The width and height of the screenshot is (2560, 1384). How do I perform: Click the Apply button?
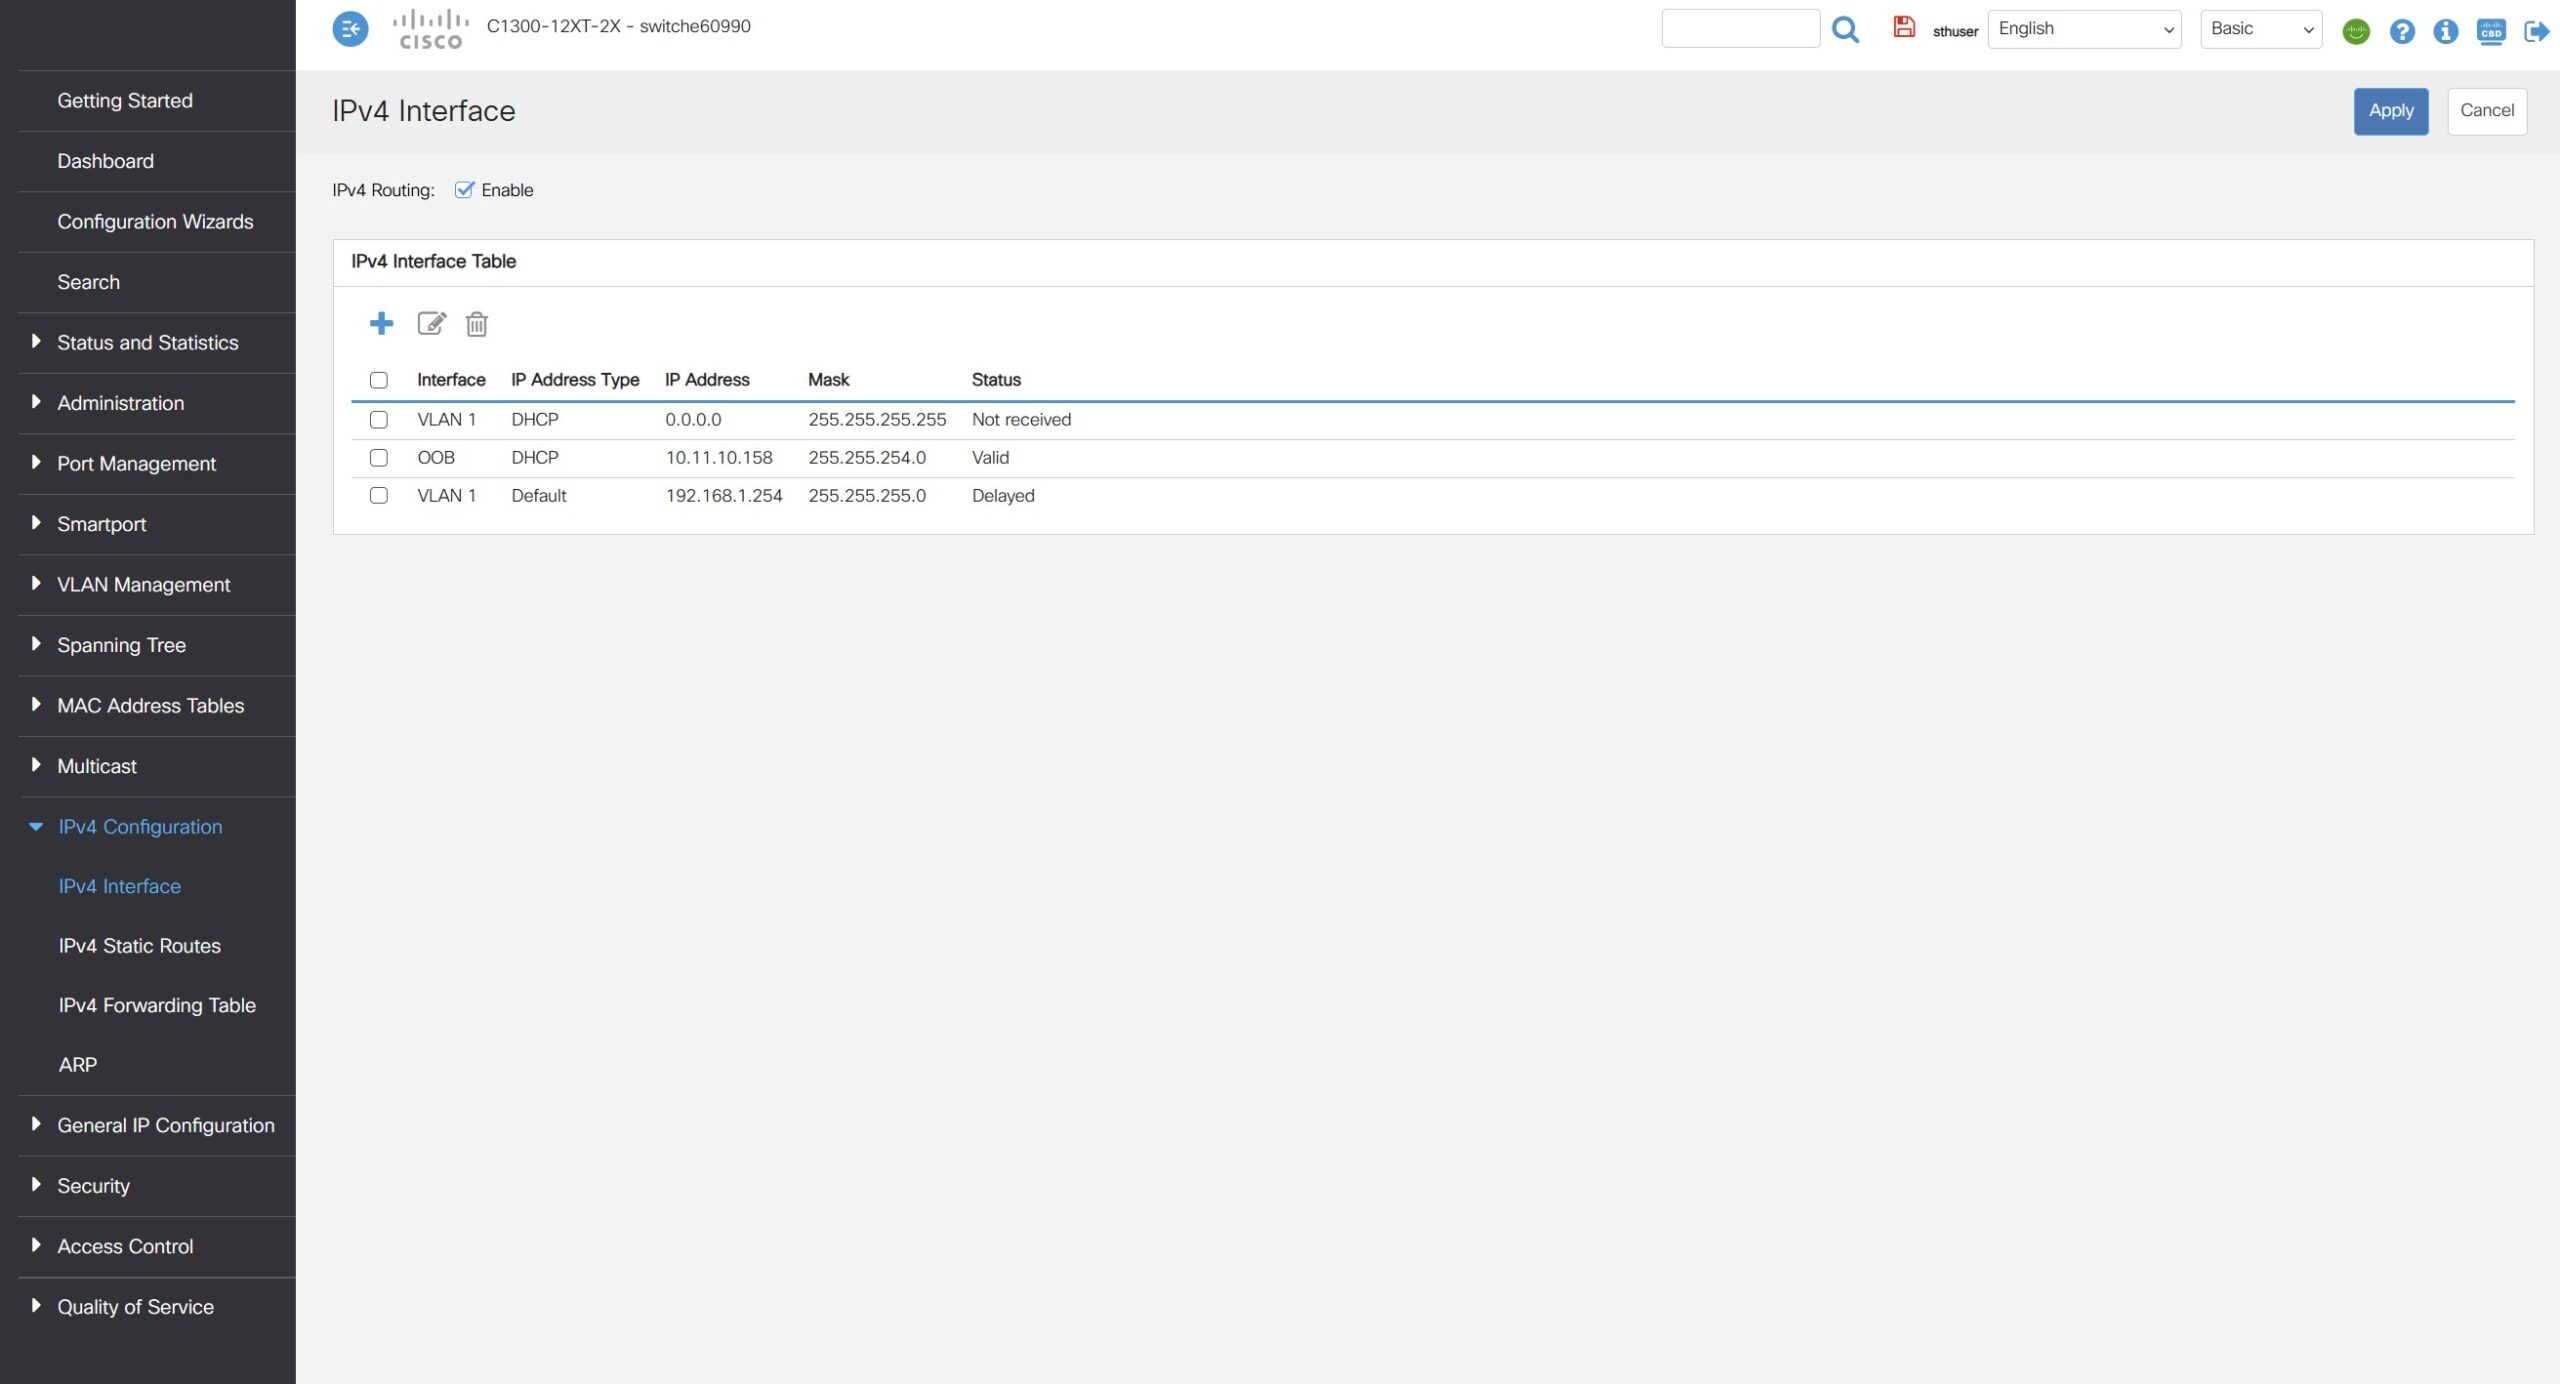2390,111
